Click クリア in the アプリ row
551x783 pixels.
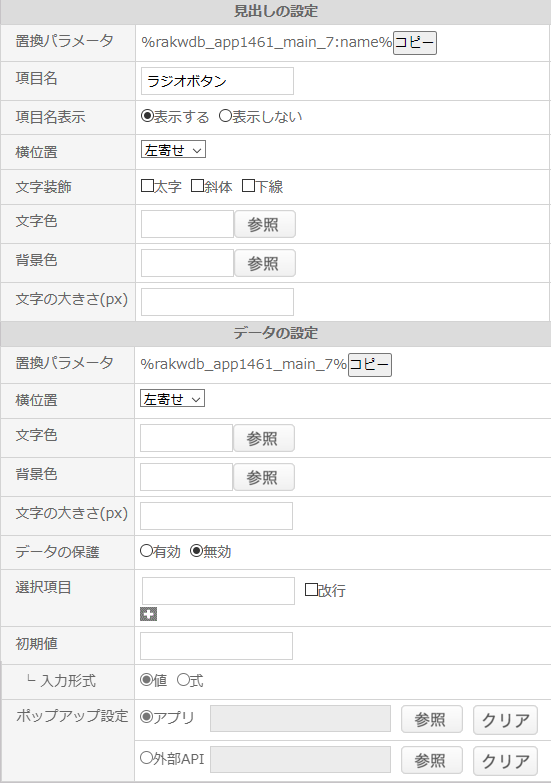pyautogui.click(x=506, y=720)
